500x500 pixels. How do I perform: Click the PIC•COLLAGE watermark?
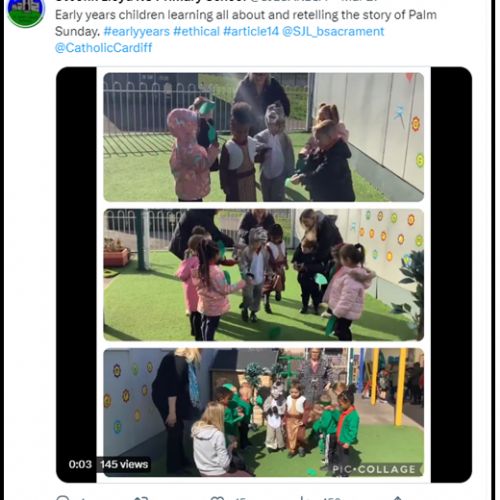374,469
